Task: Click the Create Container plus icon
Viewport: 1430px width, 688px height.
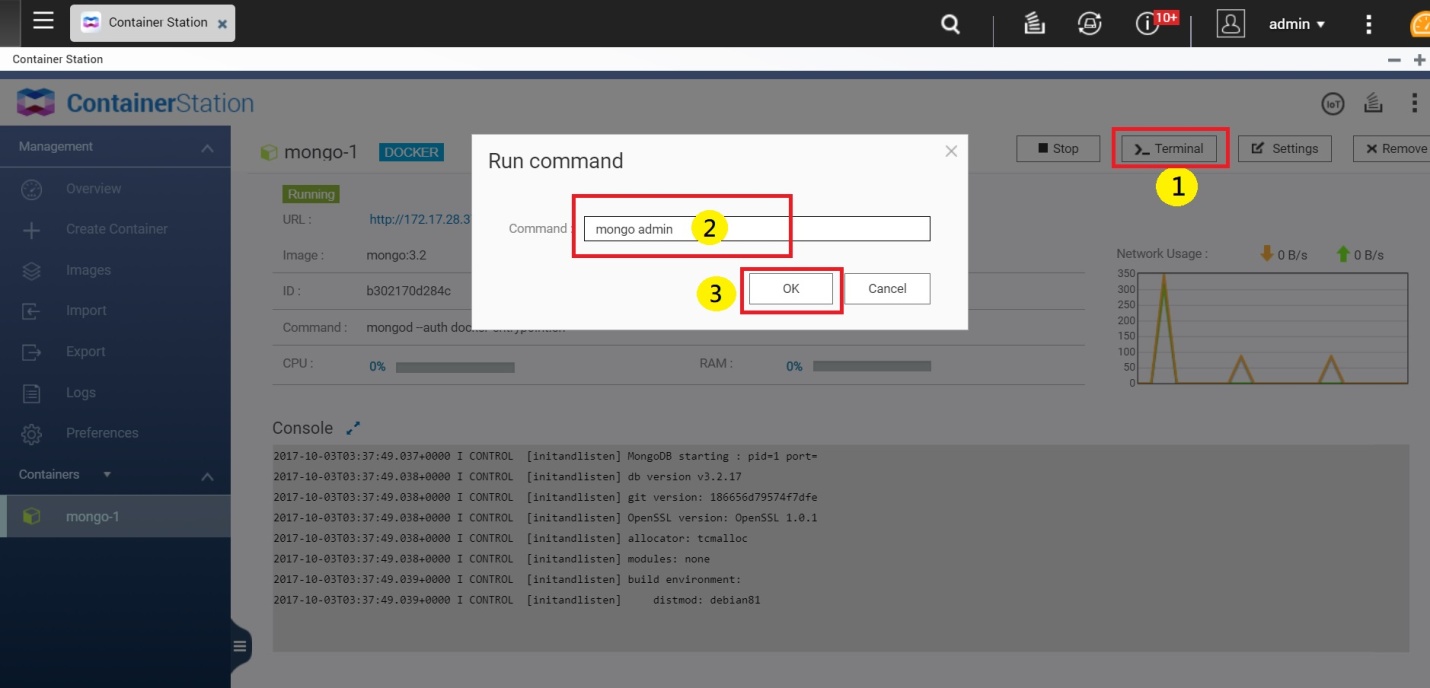Action: (32, 230)
